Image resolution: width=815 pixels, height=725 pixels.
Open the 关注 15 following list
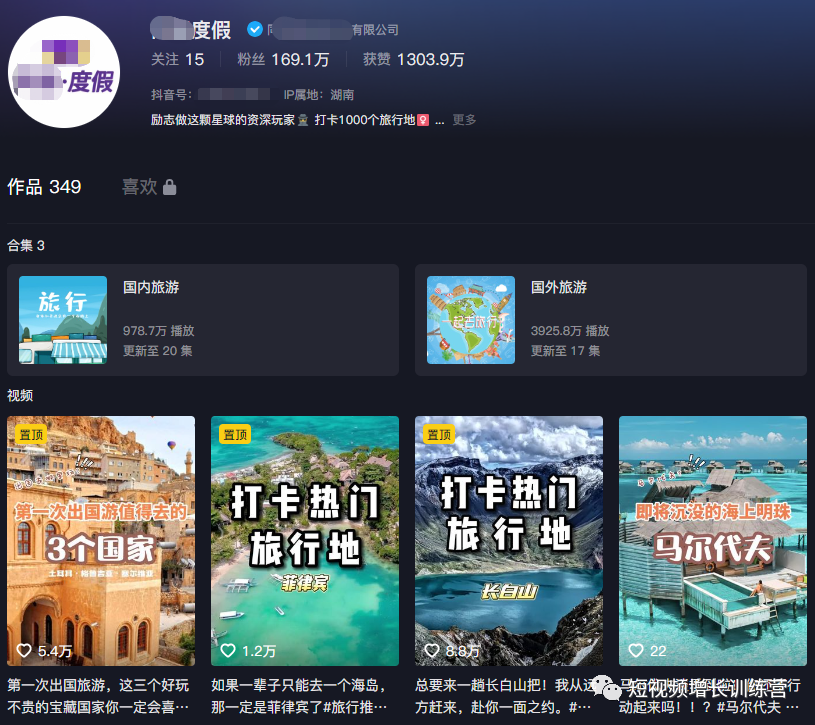pos(177,60)
